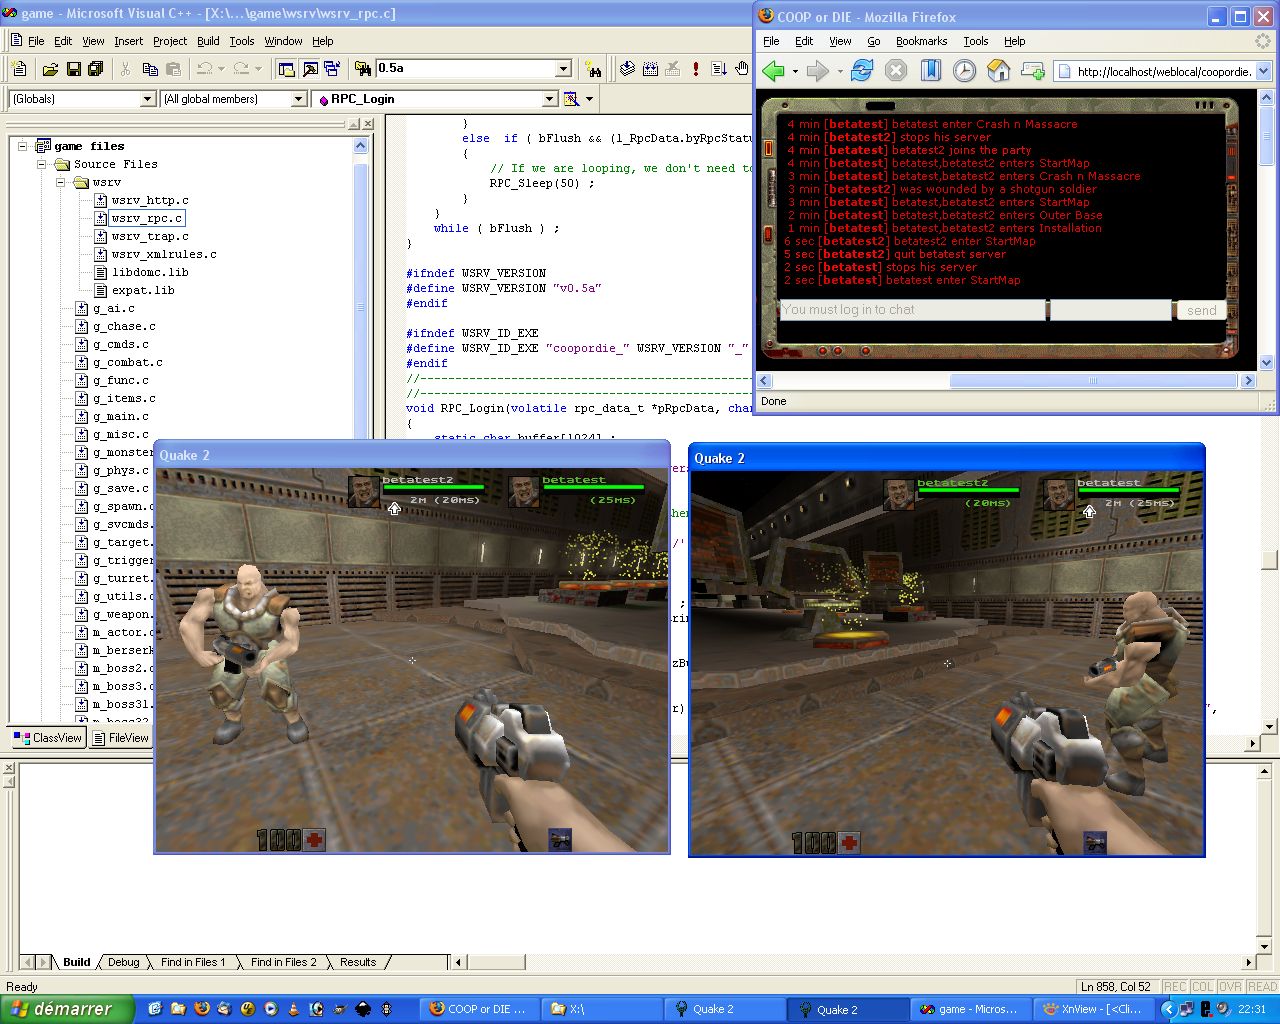This screenshot has width=1280, height=1024.
Task: Click the WizardBar actions wand icon
Action: pyautogui.click(x=571, y=99)
